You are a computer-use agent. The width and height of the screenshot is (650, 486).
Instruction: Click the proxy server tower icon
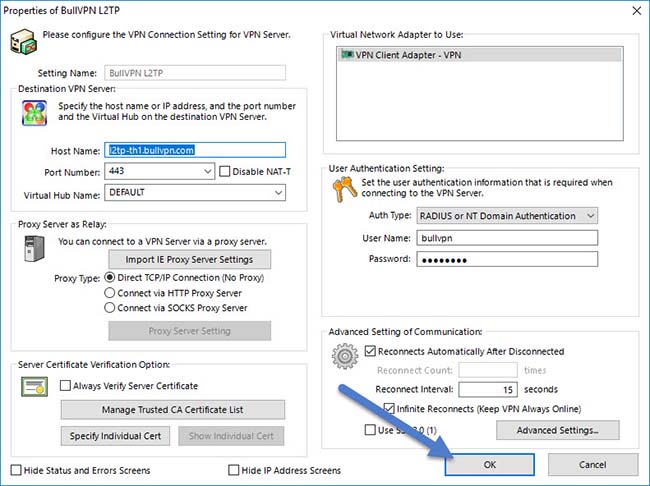(34, 248)
